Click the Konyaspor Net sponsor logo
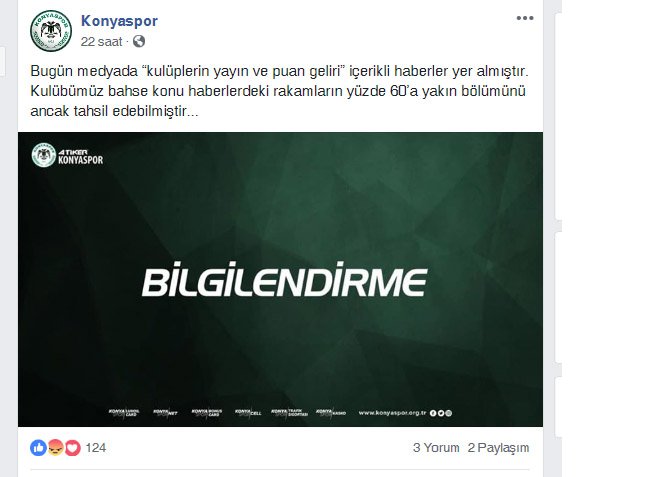 click(x=165, y=412)
